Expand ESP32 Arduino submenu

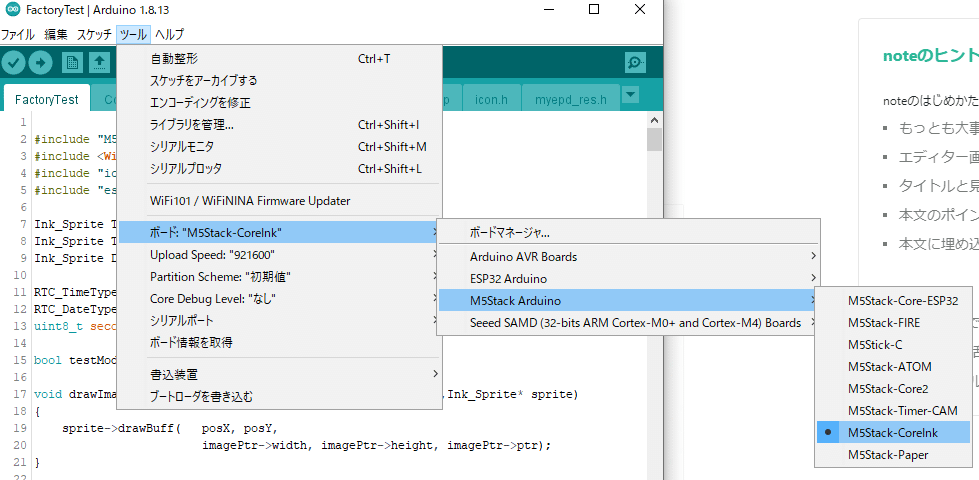click(x=629, y=278)
